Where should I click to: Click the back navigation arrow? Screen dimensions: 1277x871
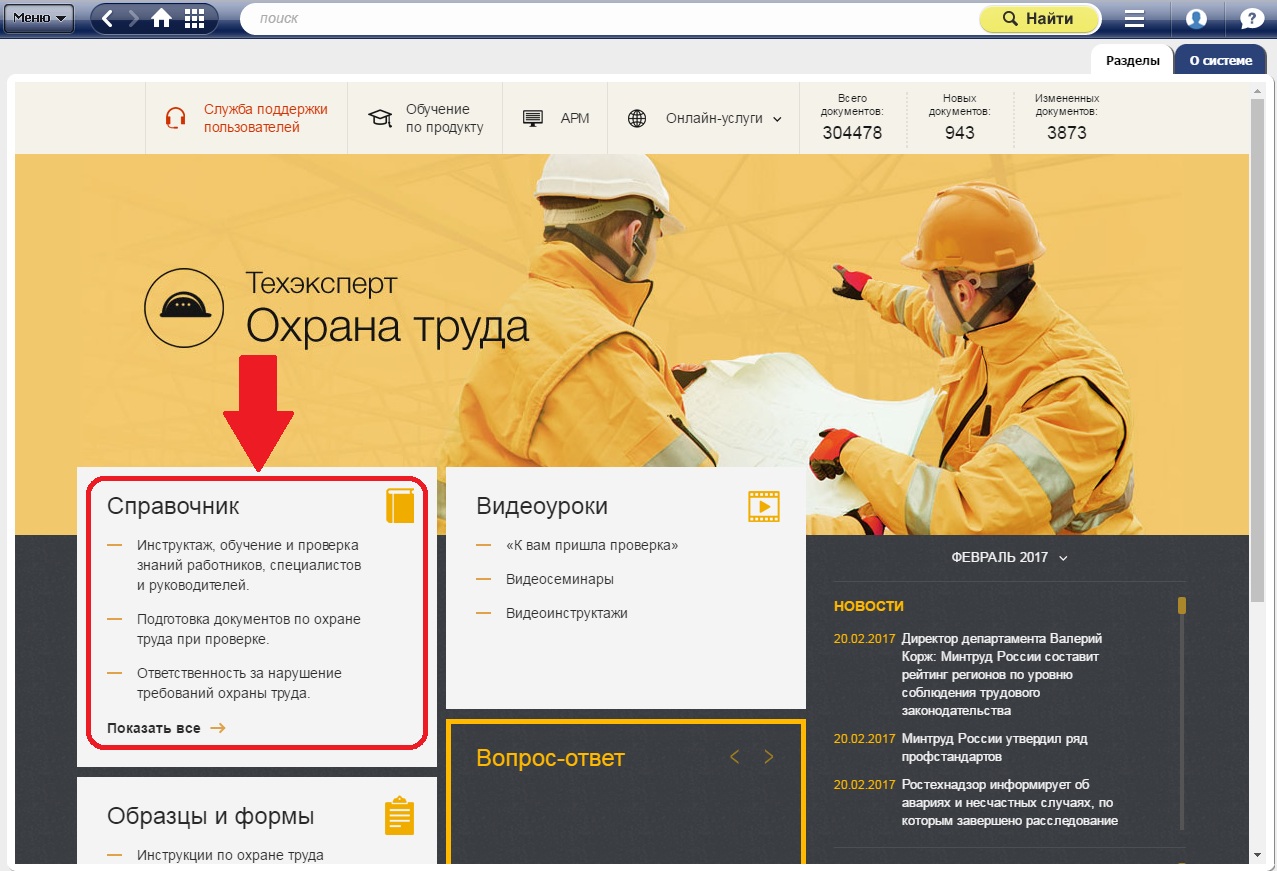pyautogui.click(x=108, y=19)
